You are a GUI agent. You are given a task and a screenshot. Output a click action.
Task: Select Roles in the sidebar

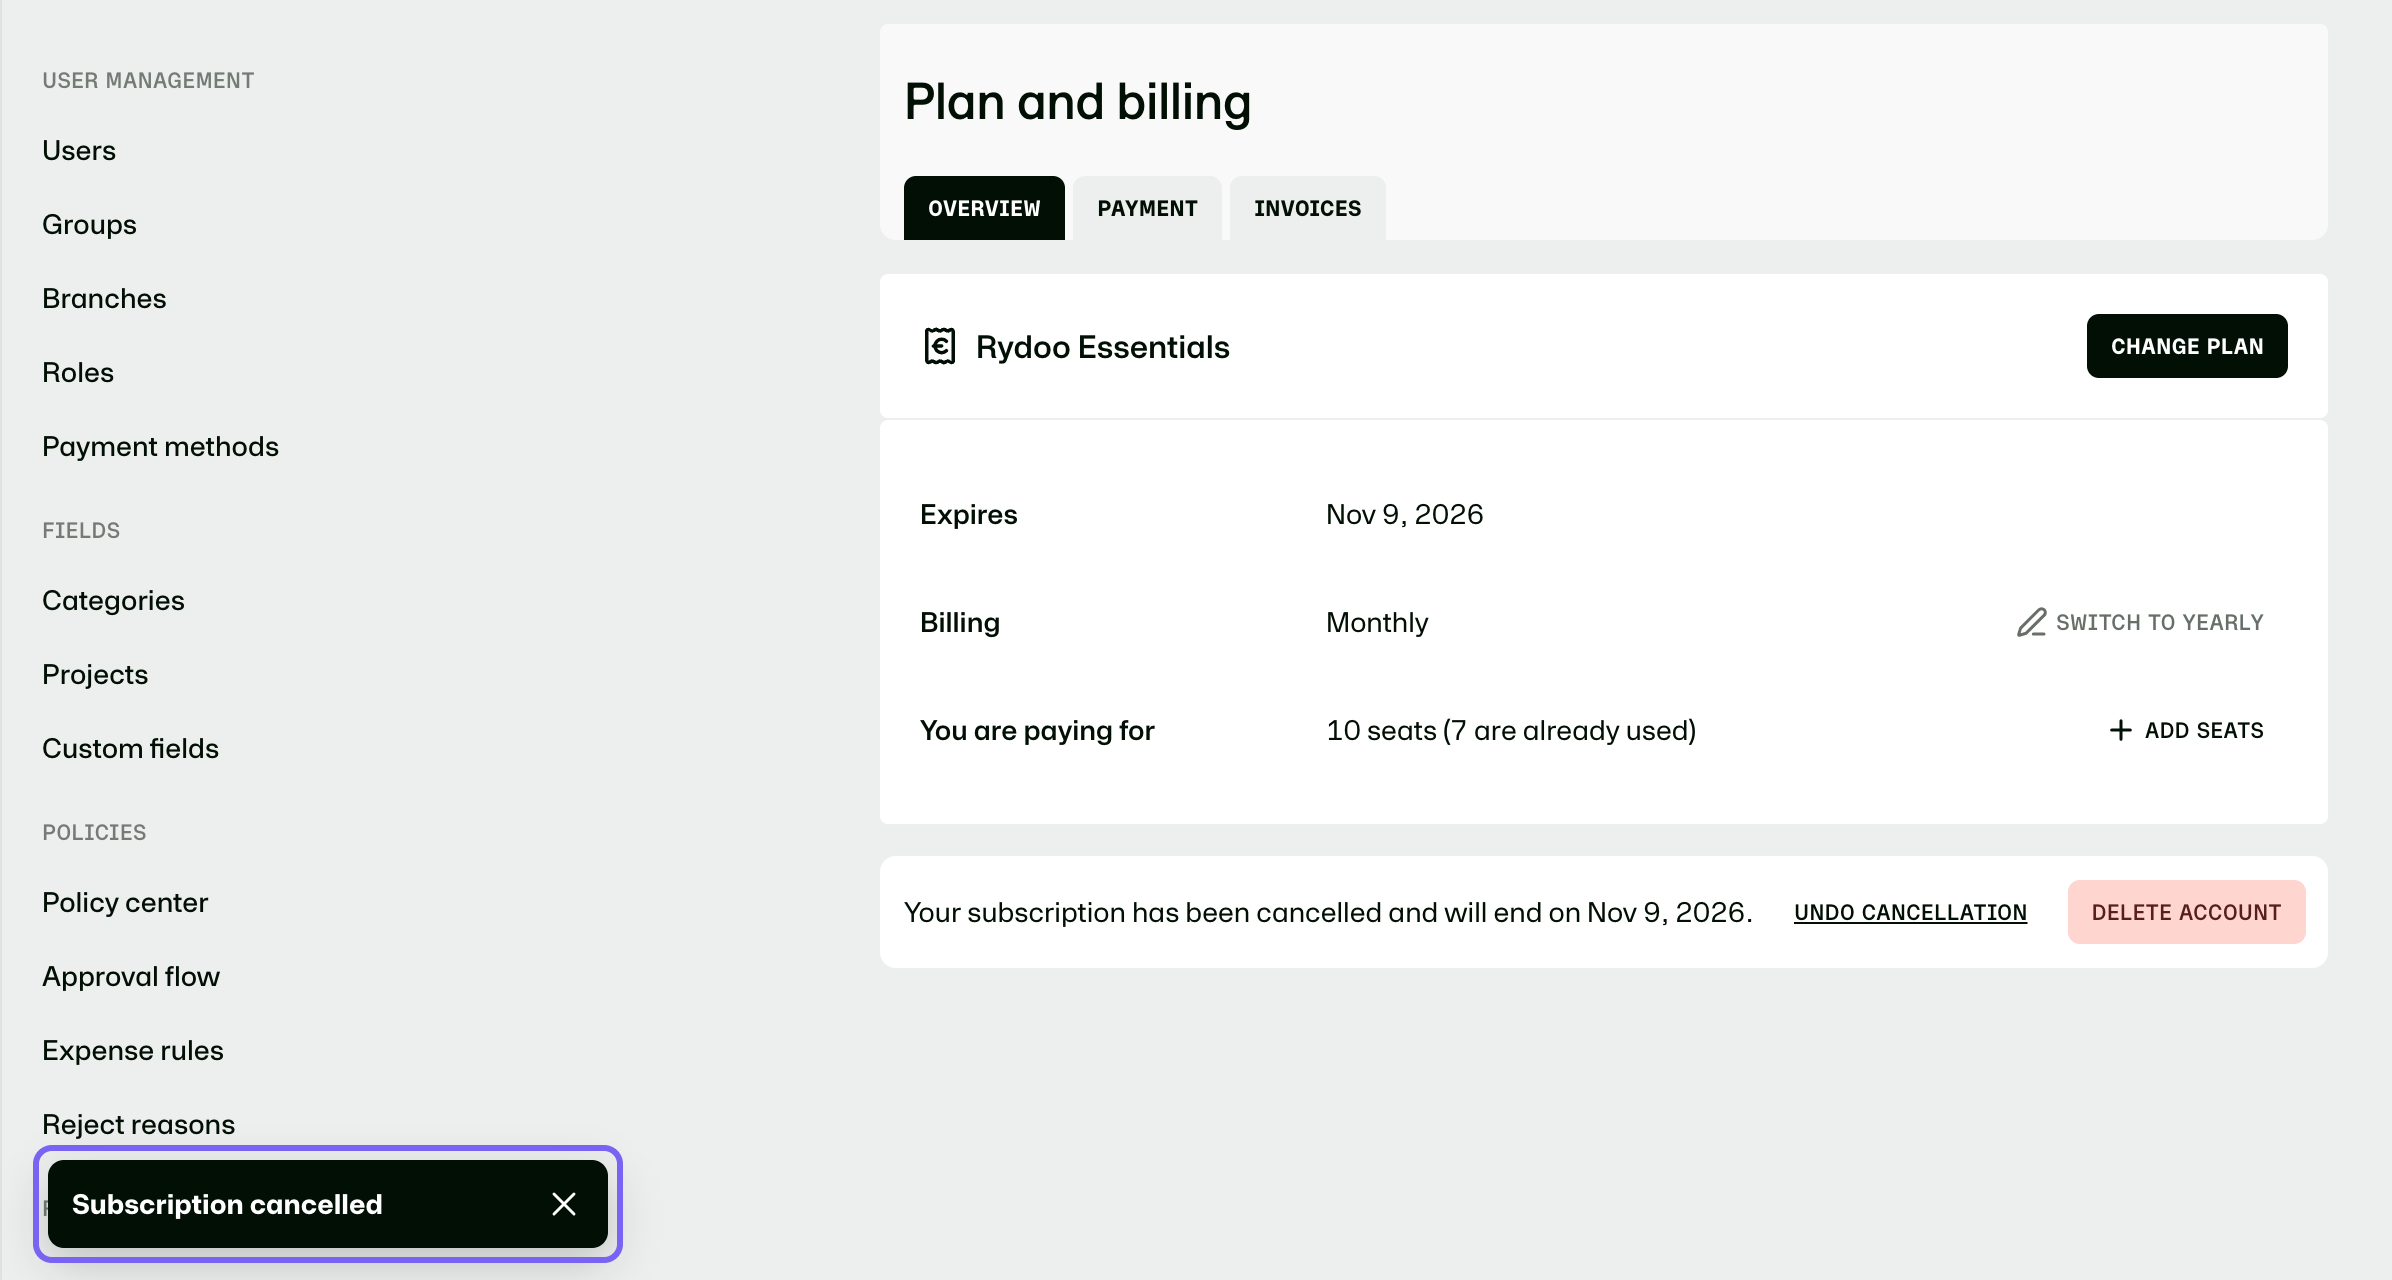click(78, 372)
